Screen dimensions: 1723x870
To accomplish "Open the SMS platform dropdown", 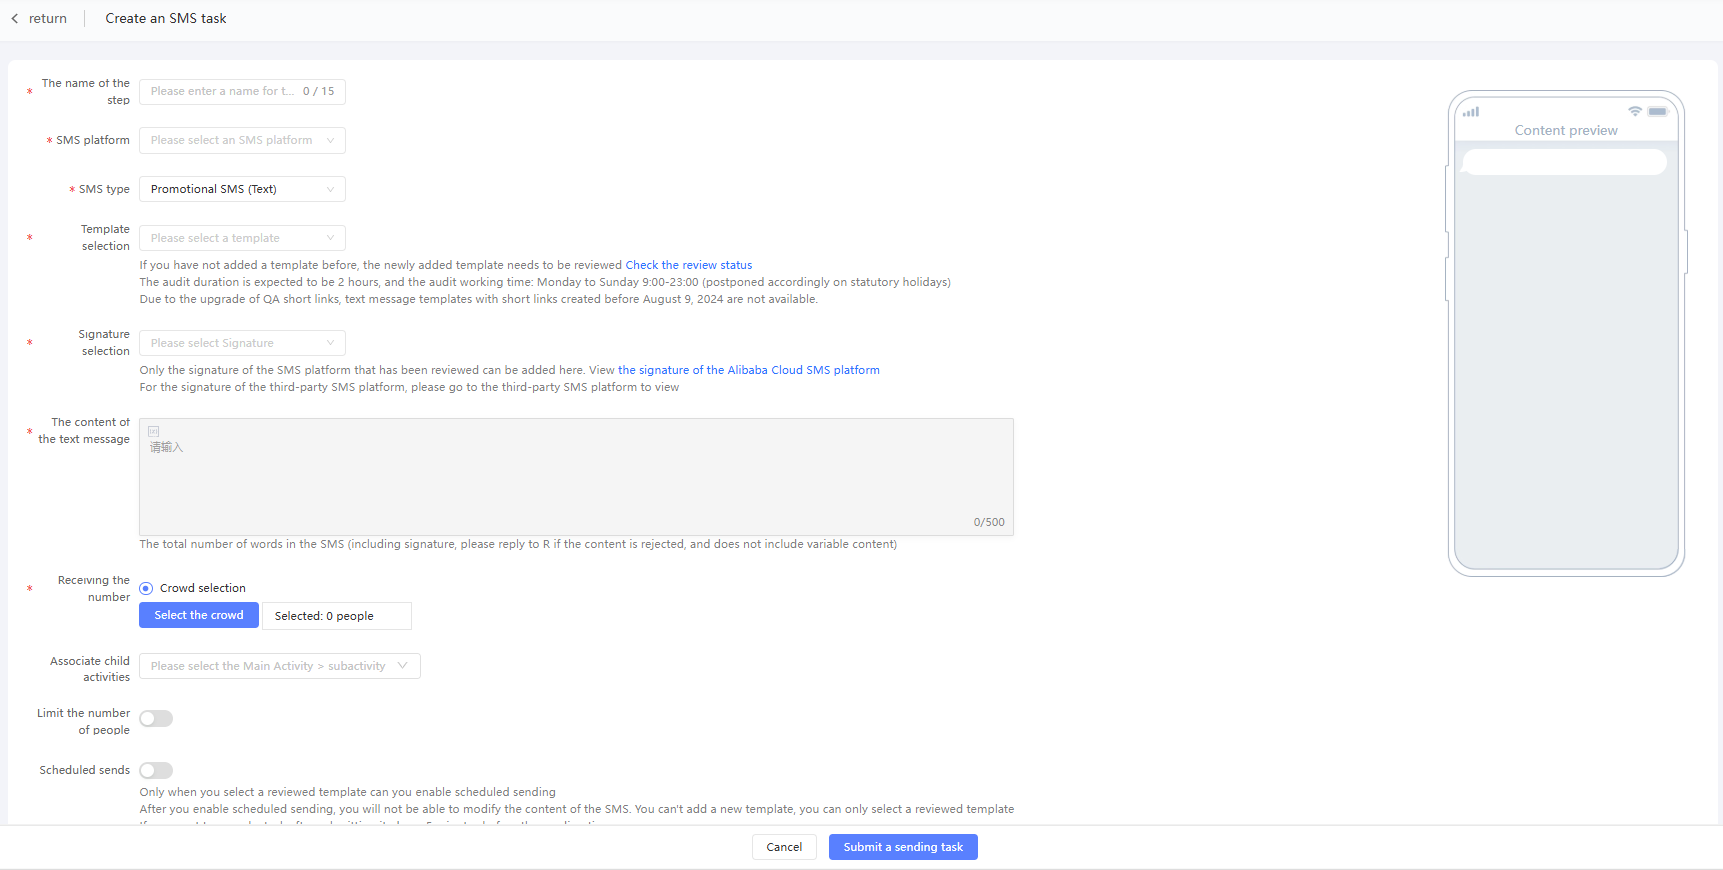I will coord(242,140).
